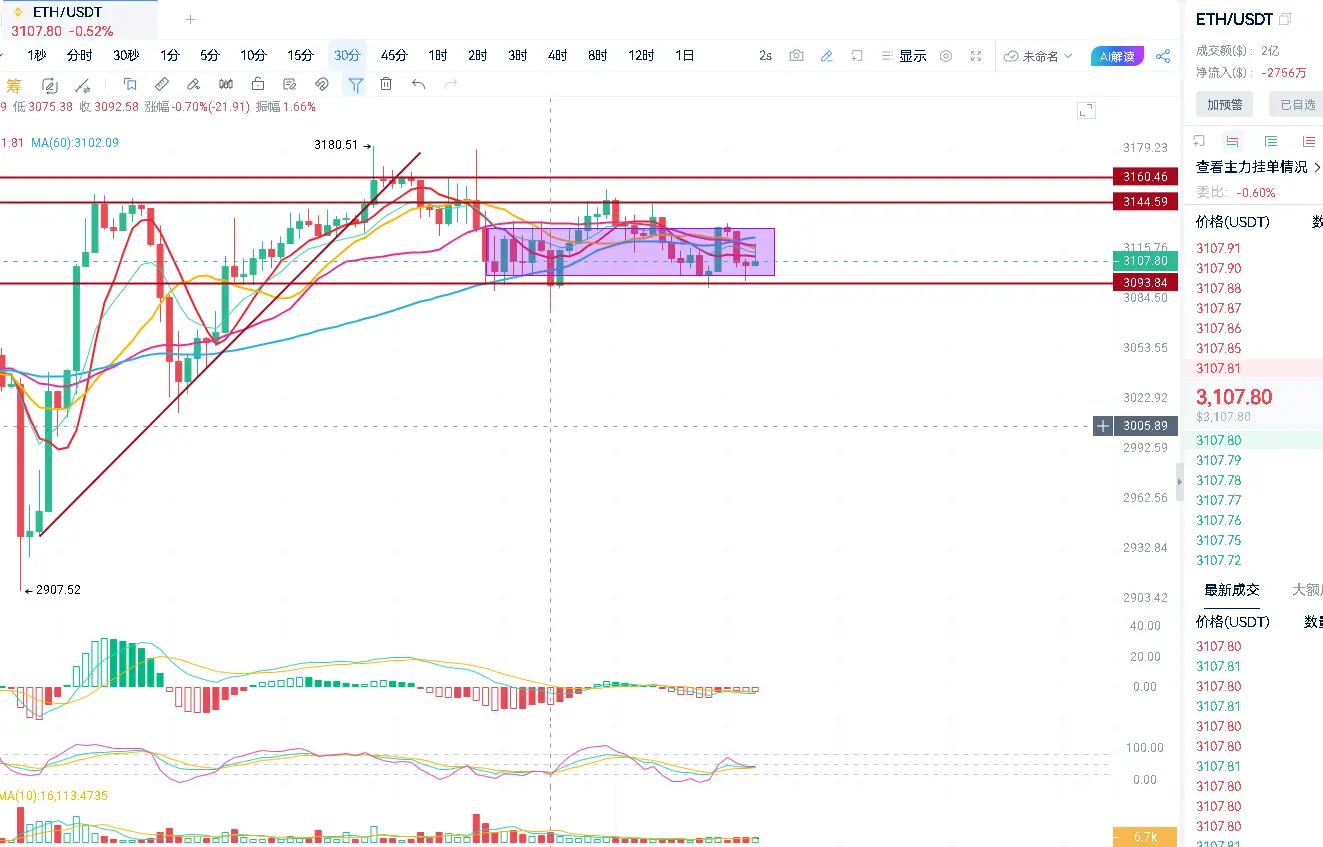Select the trend line drawing tool
Screen dimensions: 1323x847
pyautogui.click(x=84, y=85)
